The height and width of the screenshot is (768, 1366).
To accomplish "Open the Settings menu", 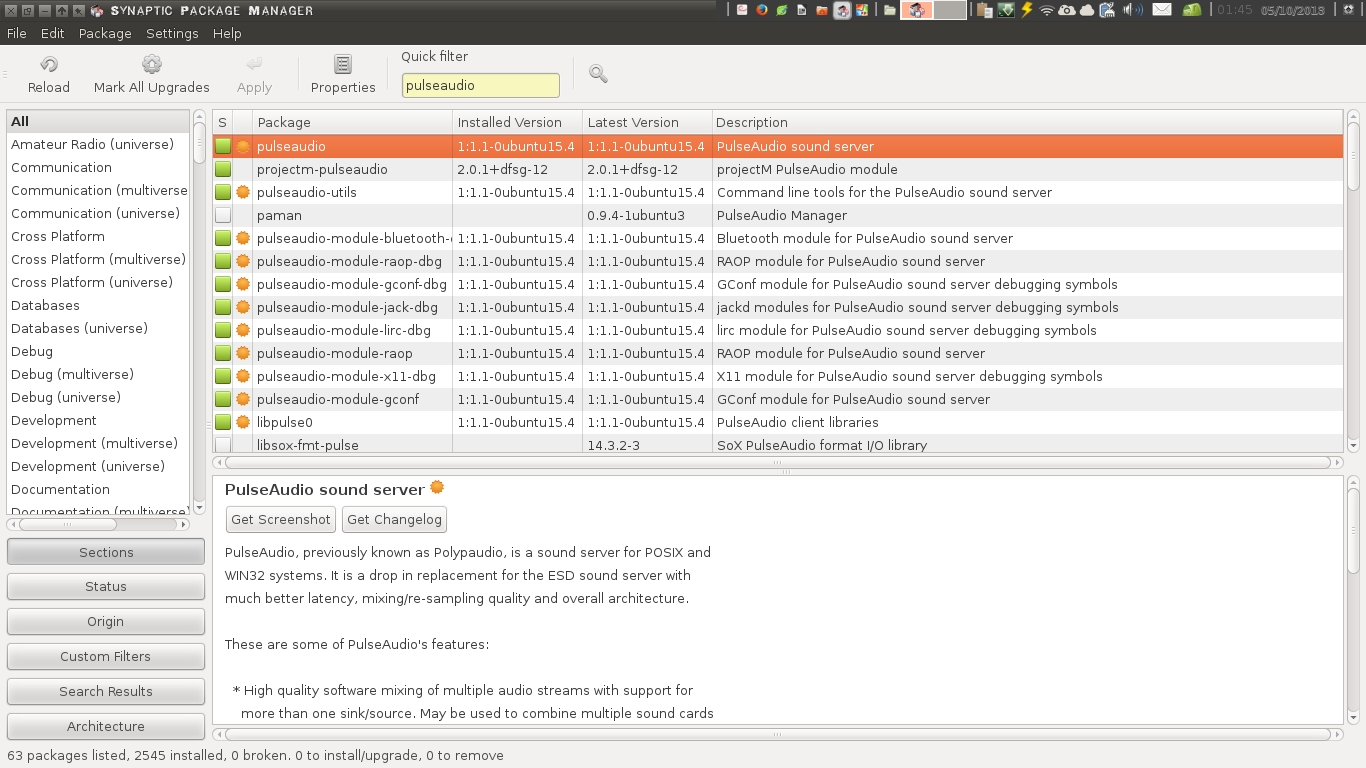I will 172,33.
